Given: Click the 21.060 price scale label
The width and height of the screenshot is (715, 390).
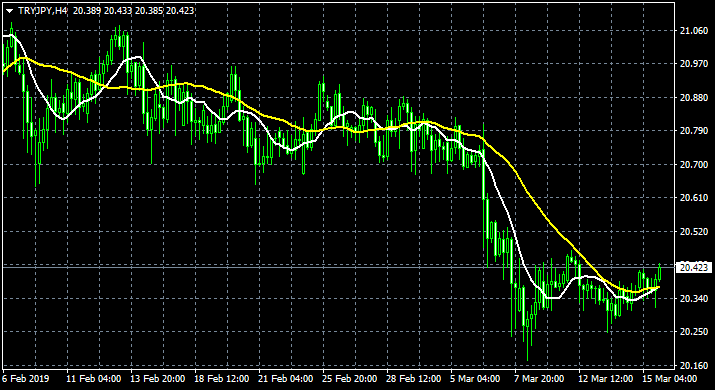Looking at the screenshot, I should (694, 31).
